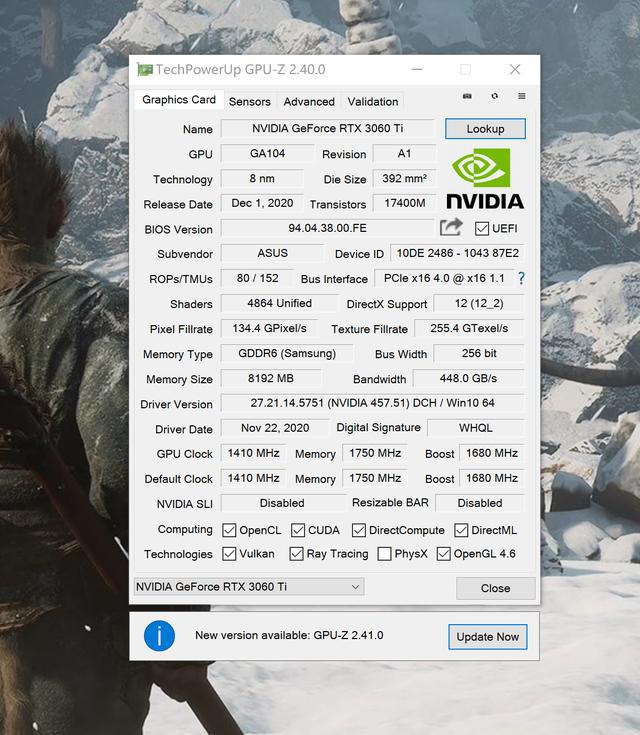Click the Device ID field value

(x=458, y=253)
